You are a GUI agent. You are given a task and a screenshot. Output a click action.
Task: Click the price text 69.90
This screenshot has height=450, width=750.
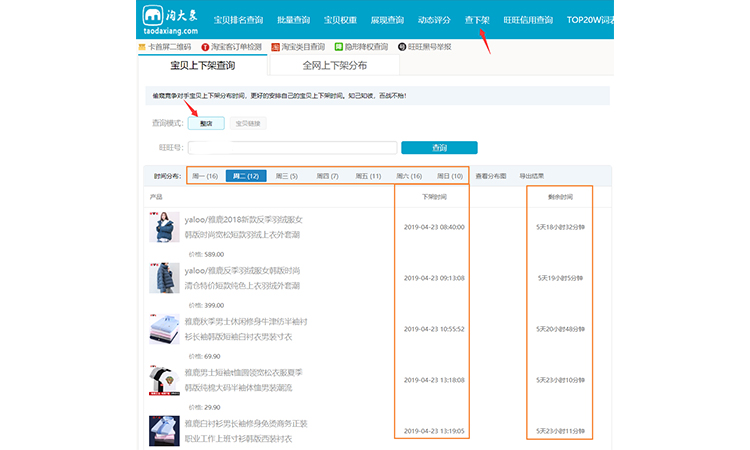pos(212,356)
